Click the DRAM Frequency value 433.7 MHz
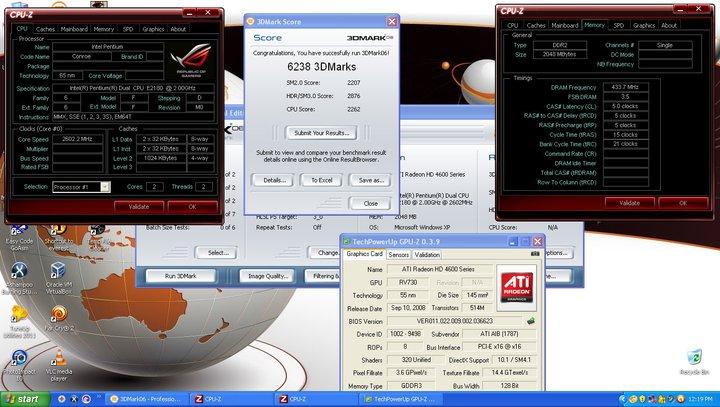This screenshot has width=720, height=407. tap(625, 87)
